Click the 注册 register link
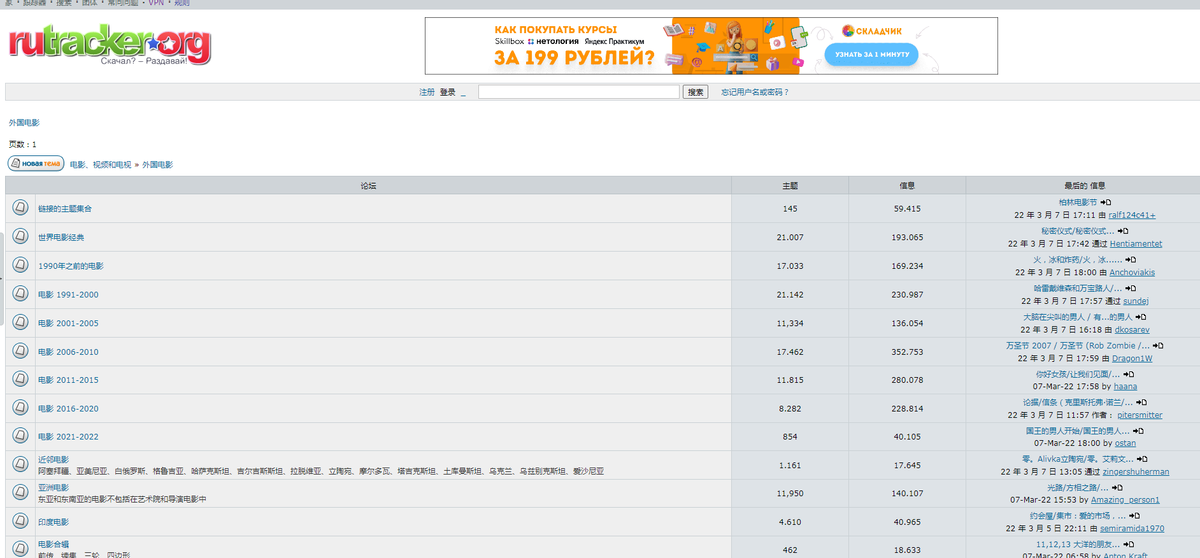Screen dimensions: 1200x558 [427, 92]
